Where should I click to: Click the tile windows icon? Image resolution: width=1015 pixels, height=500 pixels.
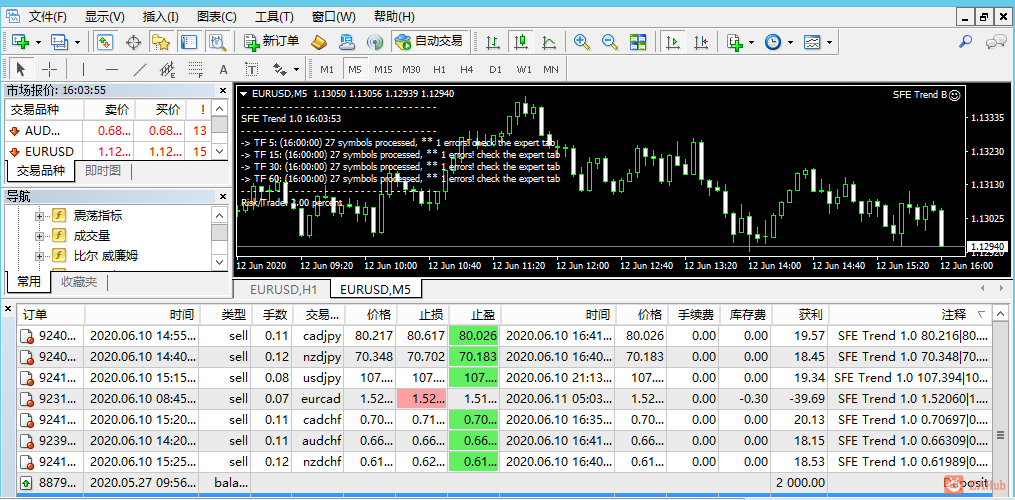point(638,42)
